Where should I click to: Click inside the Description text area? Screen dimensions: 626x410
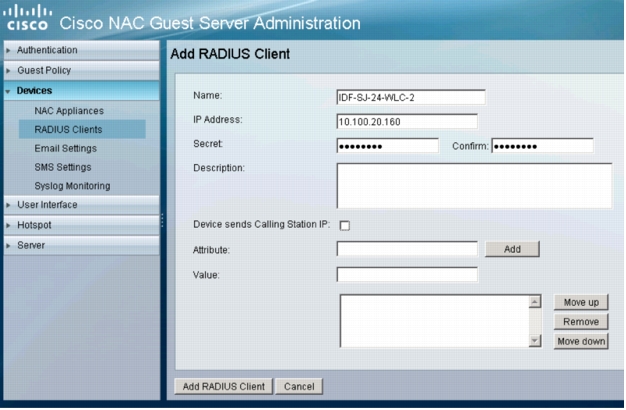tap(474, 186)
